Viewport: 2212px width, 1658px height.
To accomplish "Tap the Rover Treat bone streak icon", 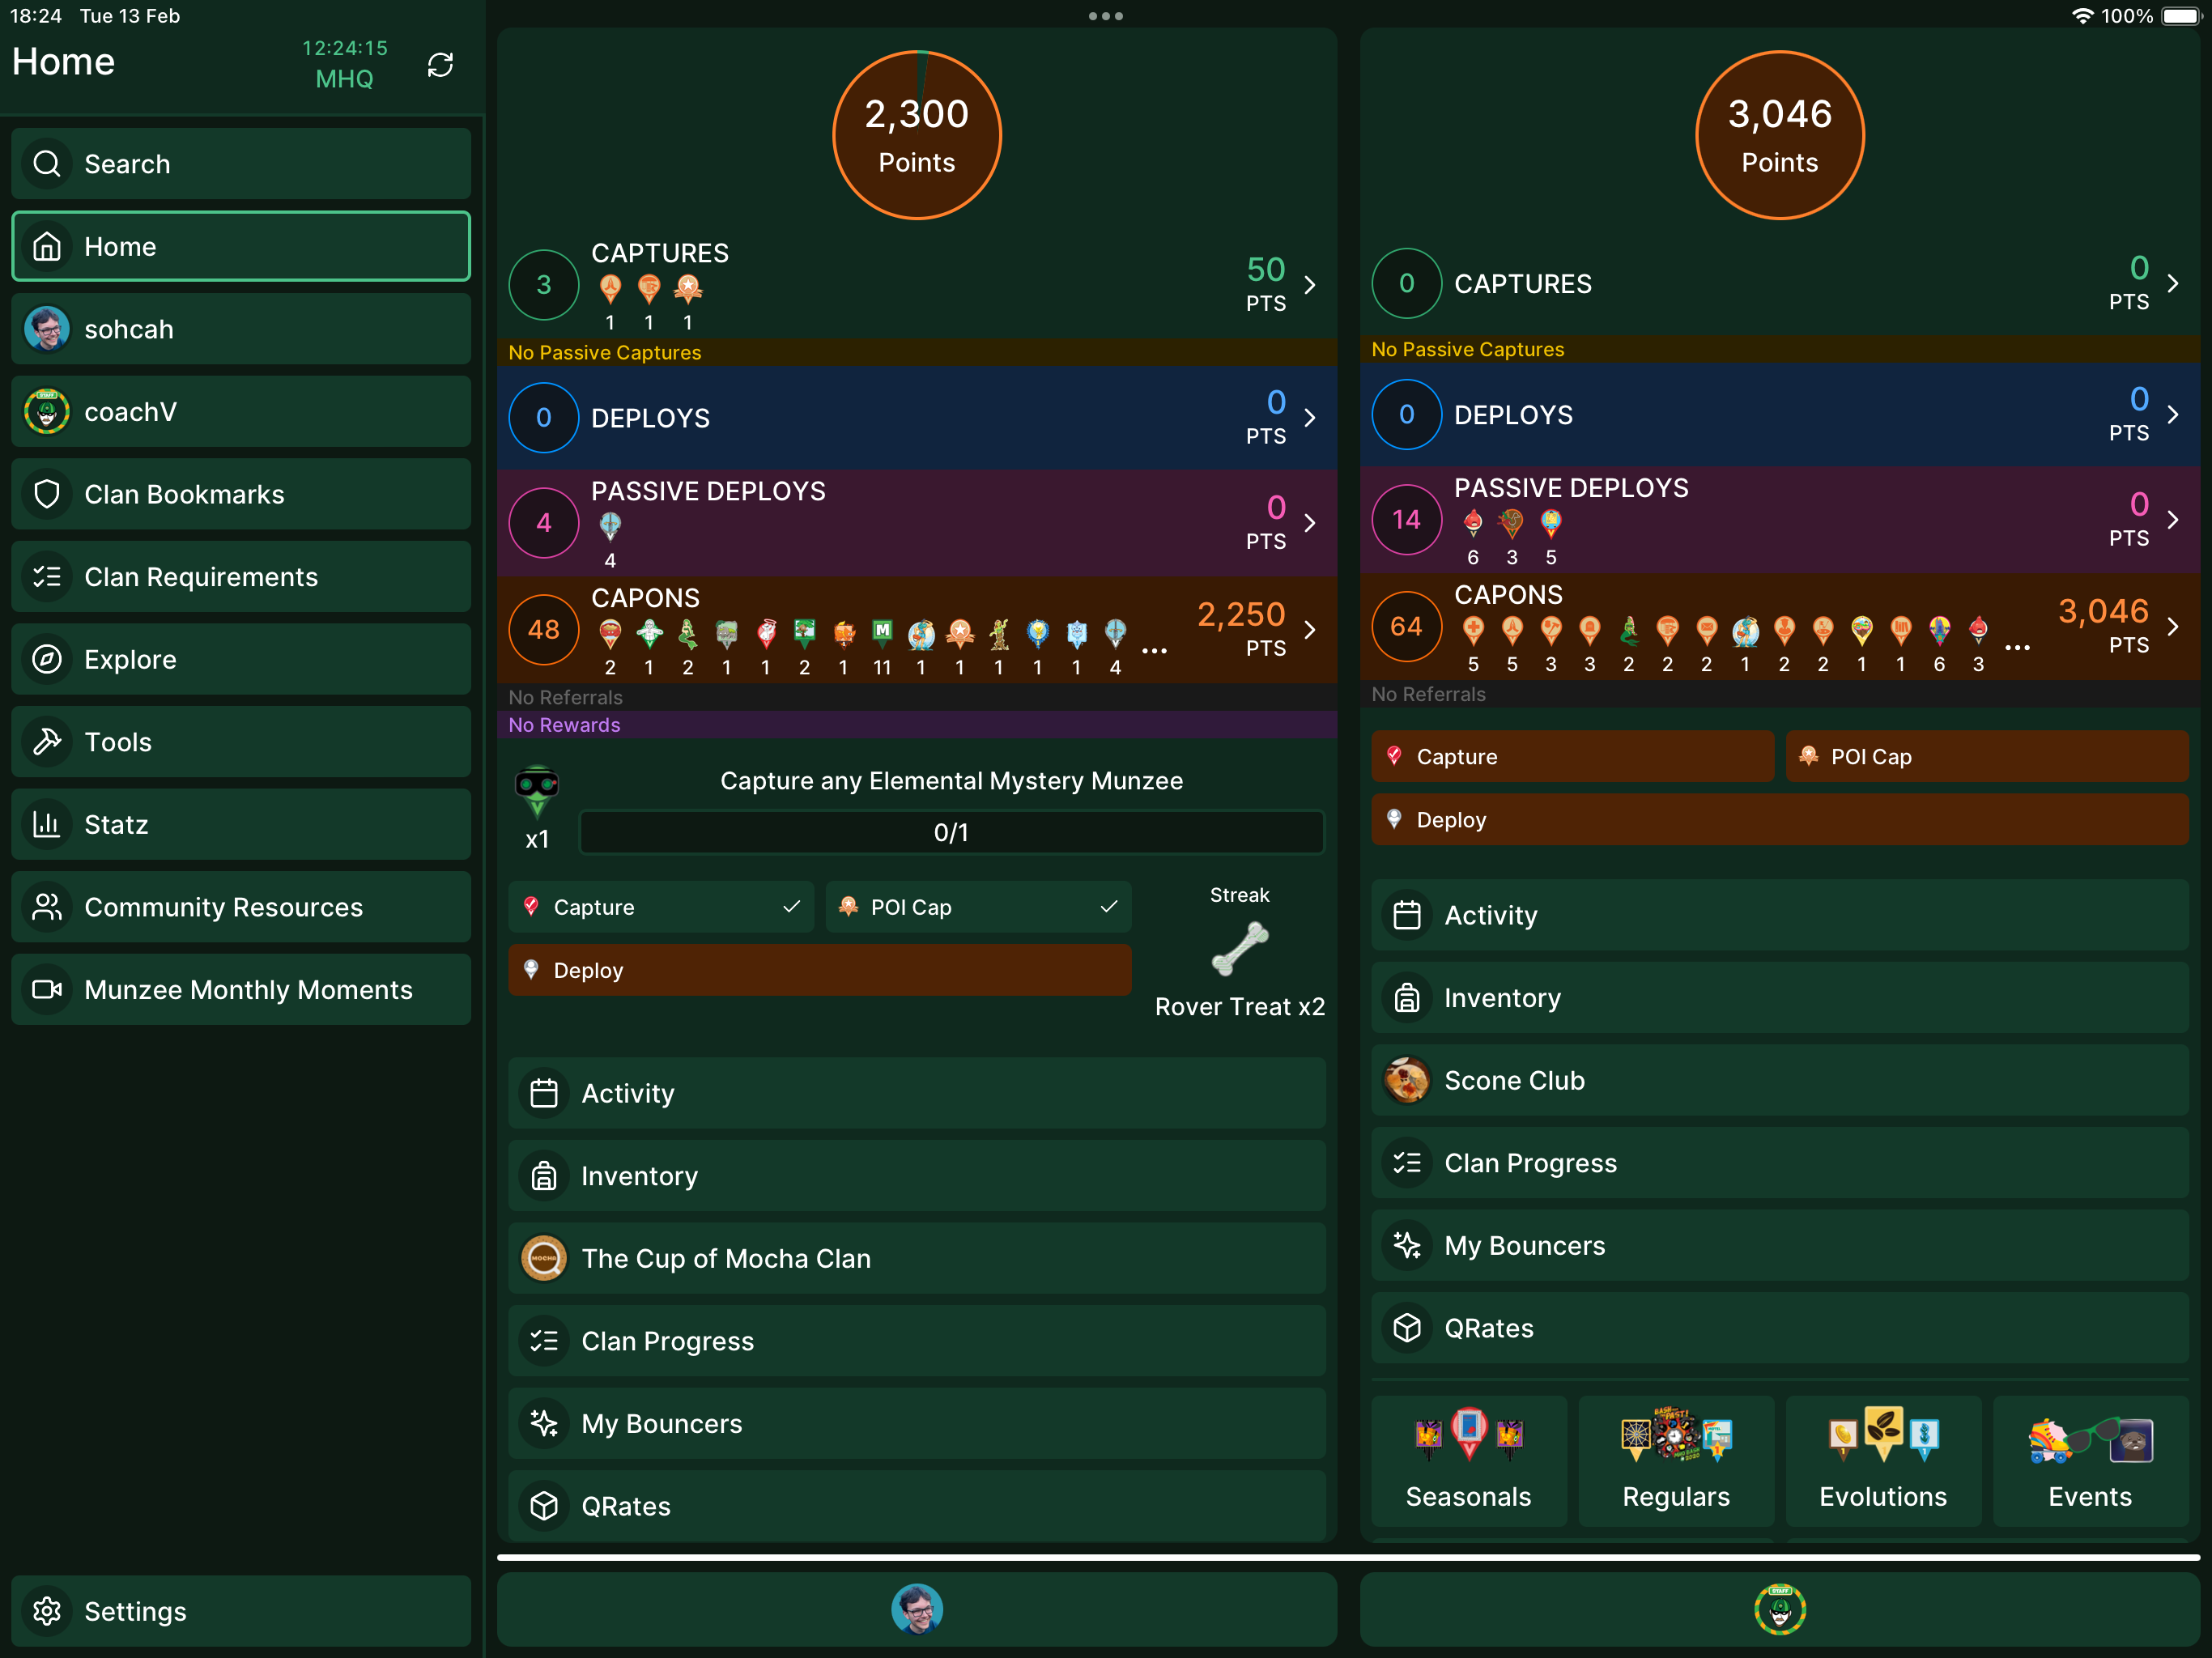I will (x=1240, y=949).
